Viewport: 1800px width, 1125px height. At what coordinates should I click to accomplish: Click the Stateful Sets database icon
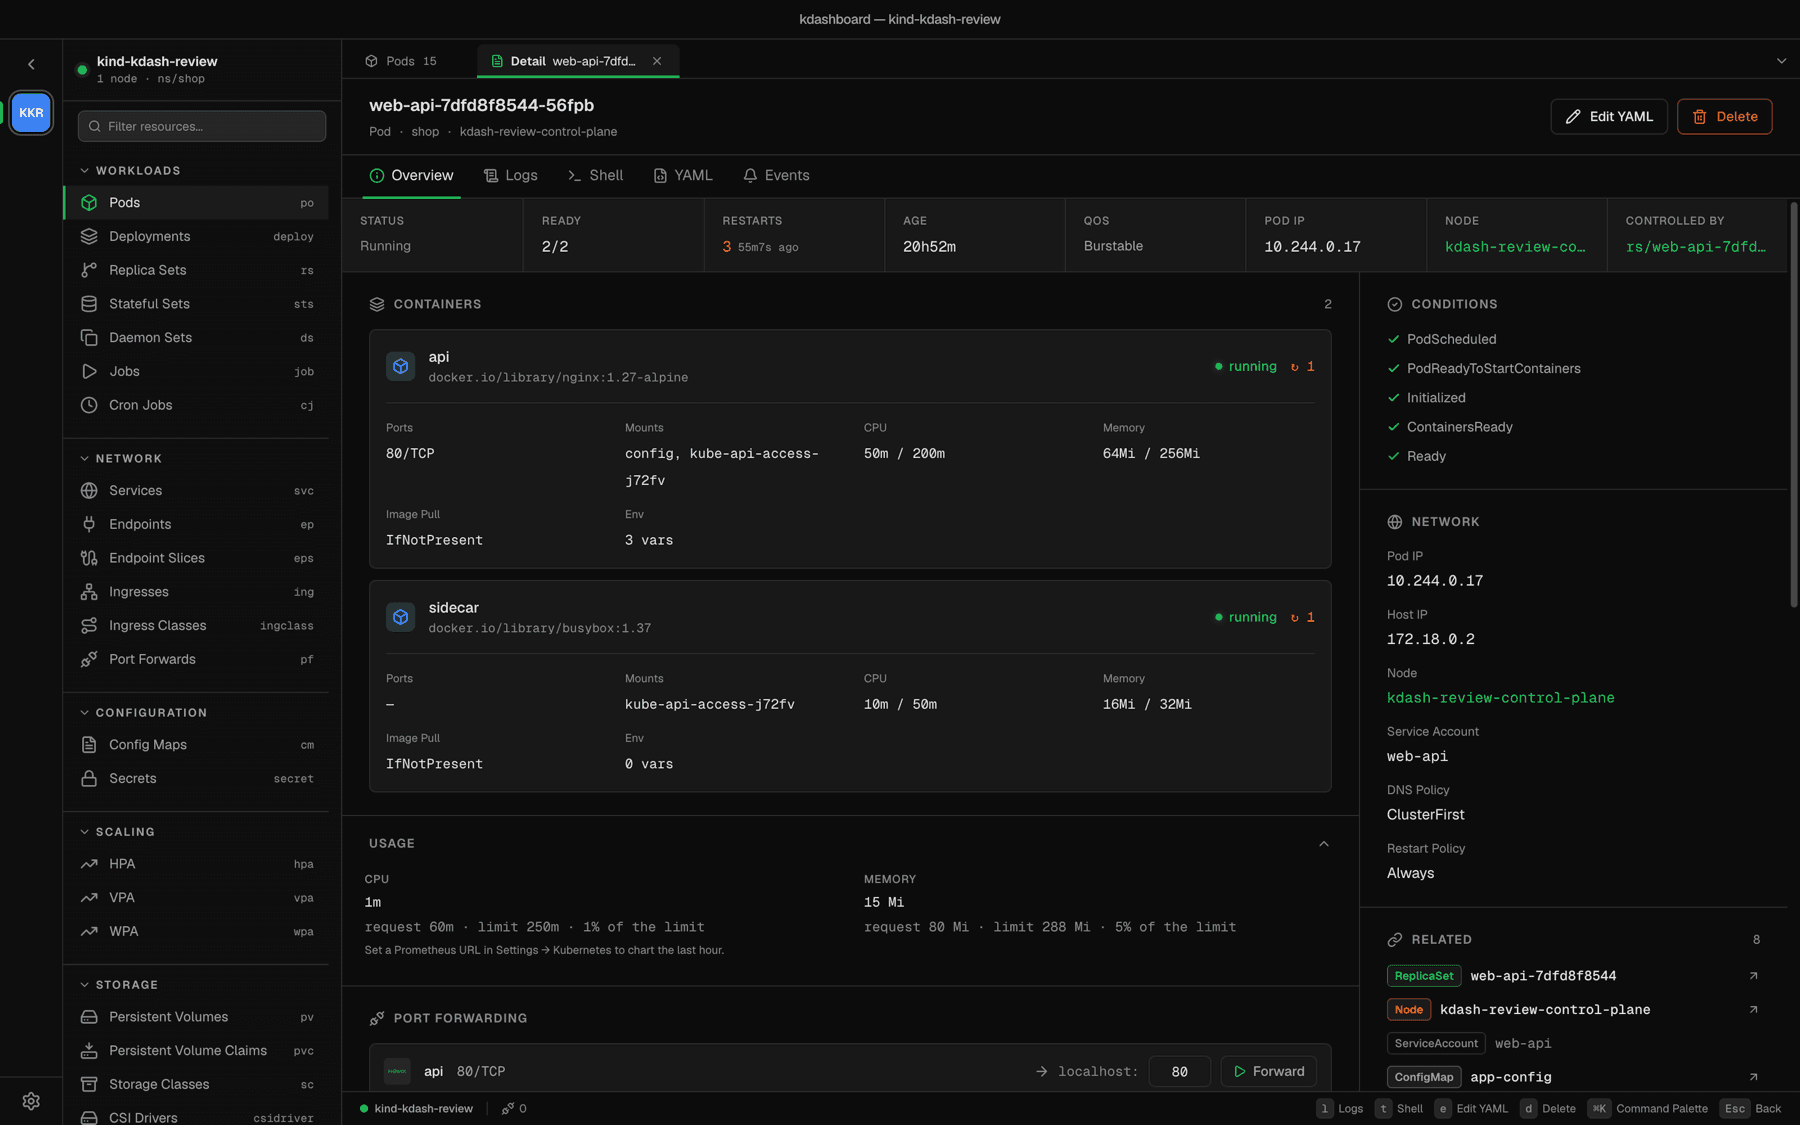(89, 304)
